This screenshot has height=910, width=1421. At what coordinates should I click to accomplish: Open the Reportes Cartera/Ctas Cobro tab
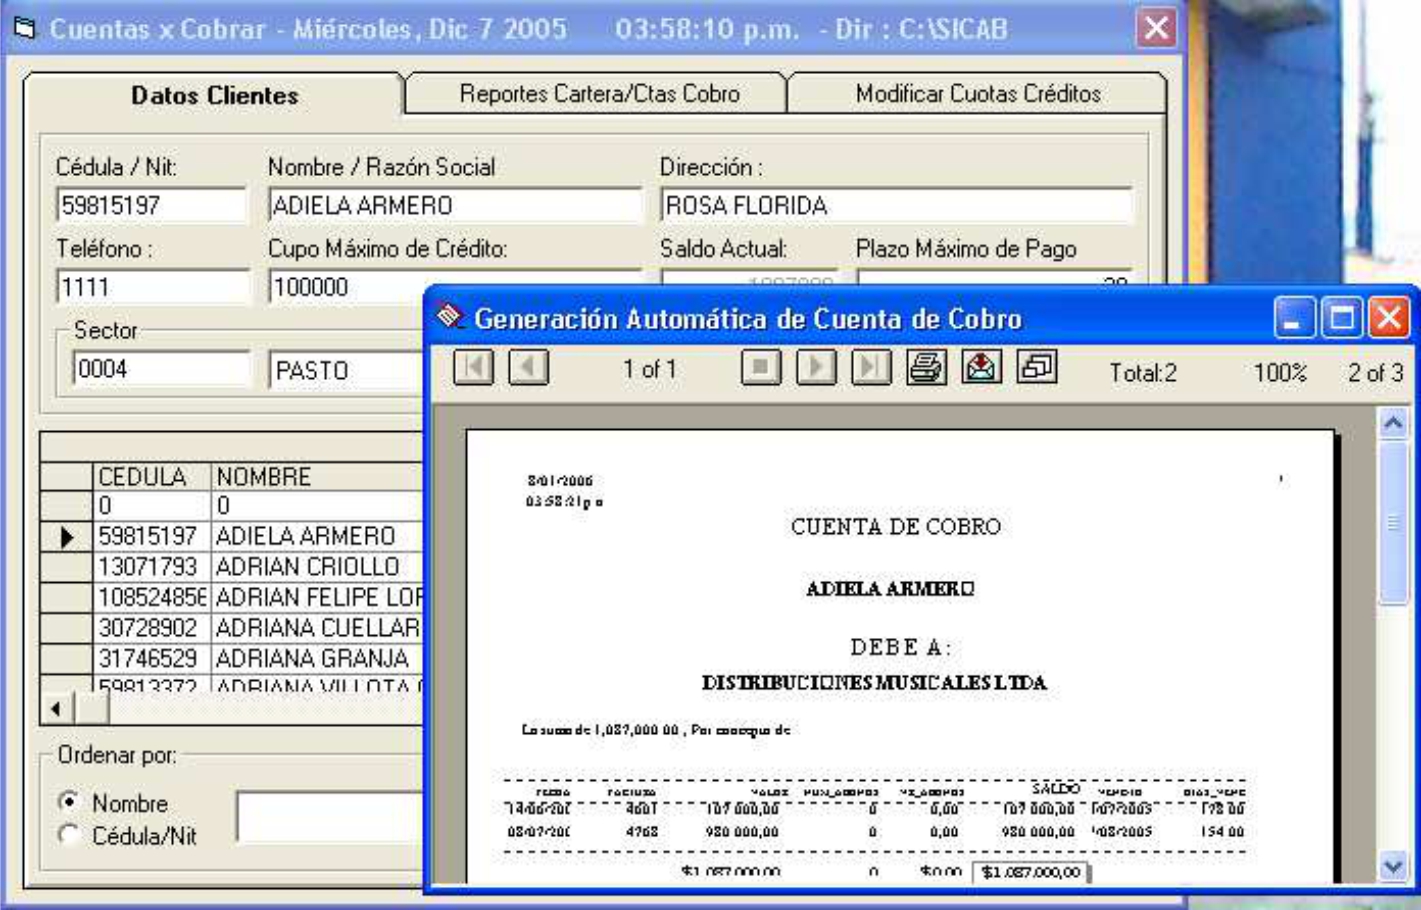(599, 94)
